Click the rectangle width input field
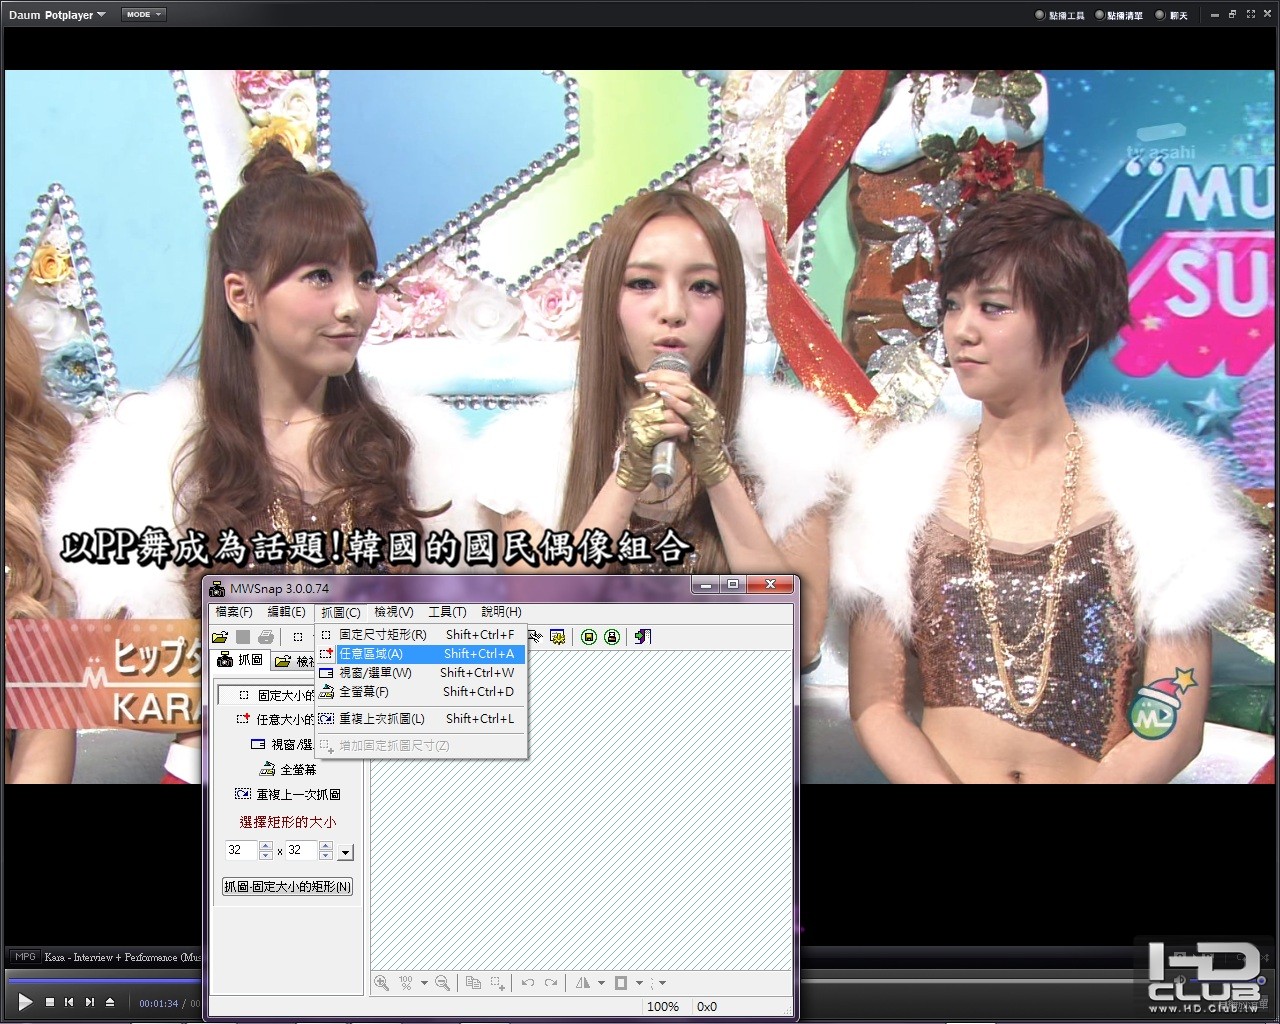This screenshot has height=1024, width=1280. pos(241,851)
